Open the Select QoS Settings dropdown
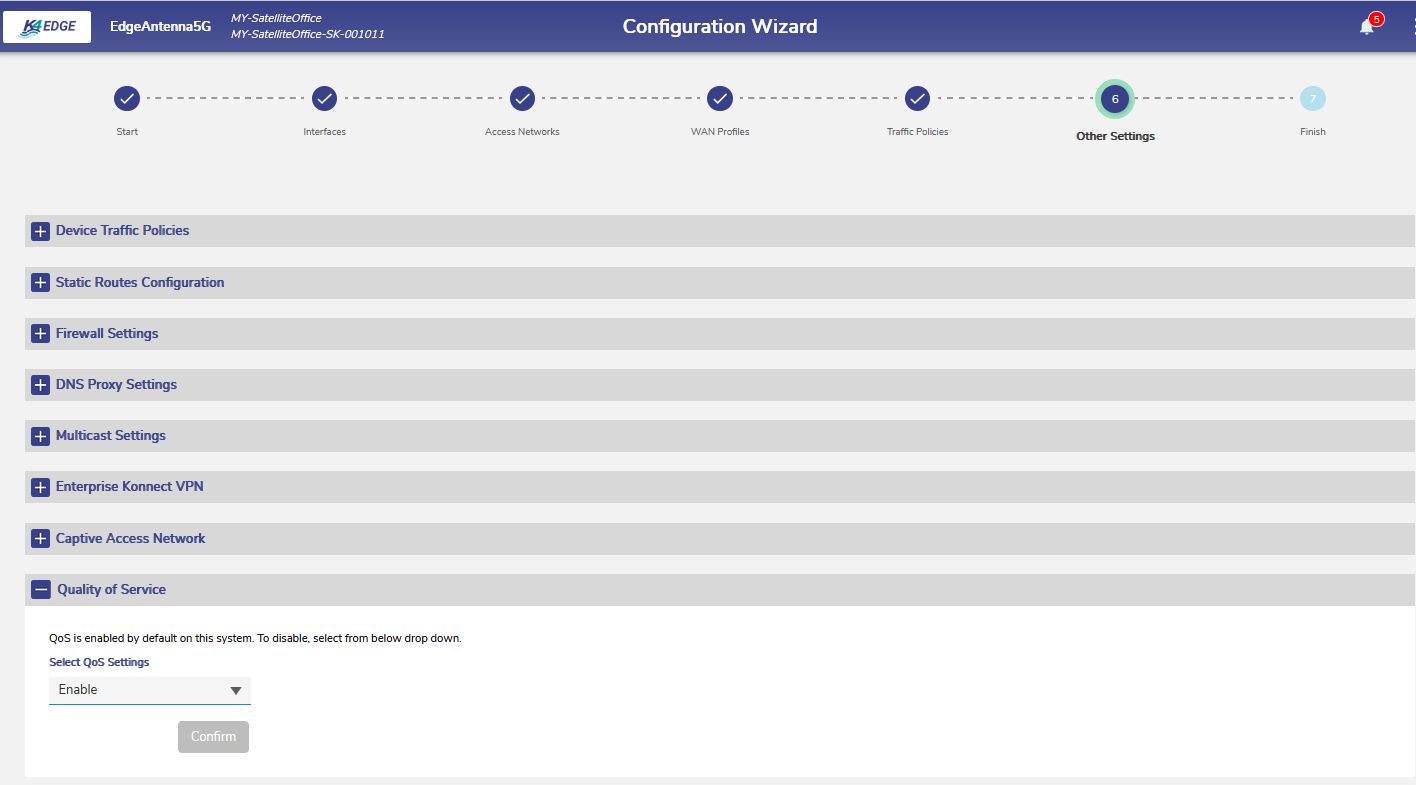Screen dimensions: 1416x785 (149, 690)
